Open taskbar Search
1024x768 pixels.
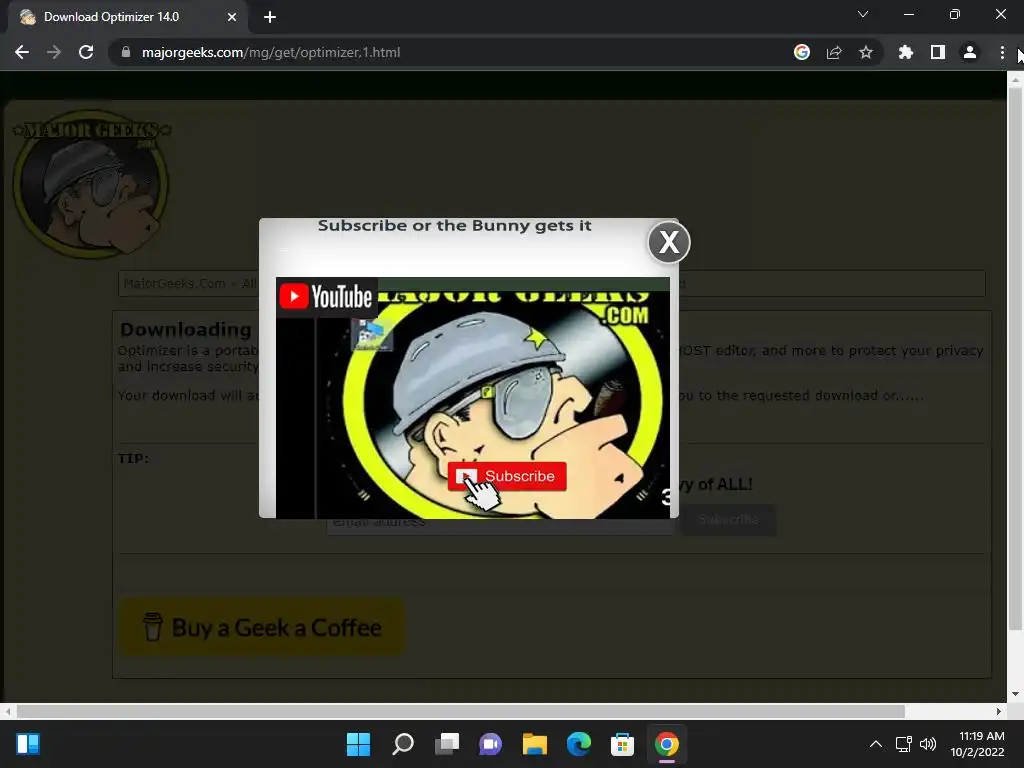[x=402, y=744]
